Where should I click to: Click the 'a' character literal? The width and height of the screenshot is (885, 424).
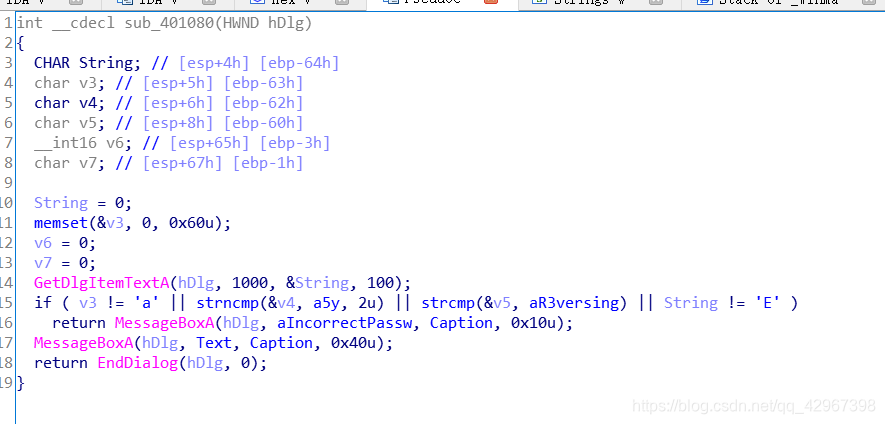[147, 303]
